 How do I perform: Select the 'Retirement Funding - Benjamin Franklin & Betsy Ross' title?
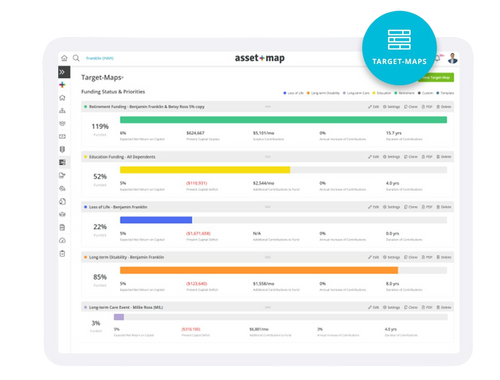[147, 107]
